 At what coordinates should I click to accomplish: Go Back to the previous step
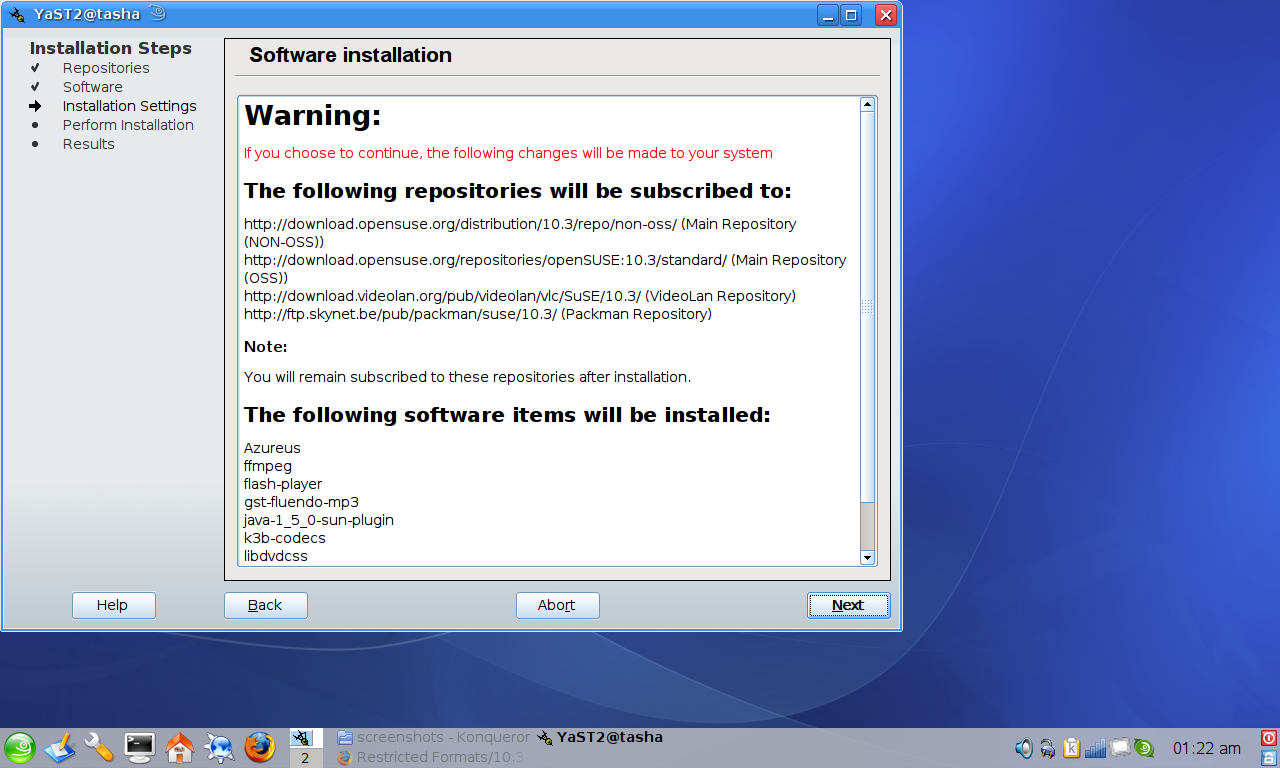[x=265, y=605]
